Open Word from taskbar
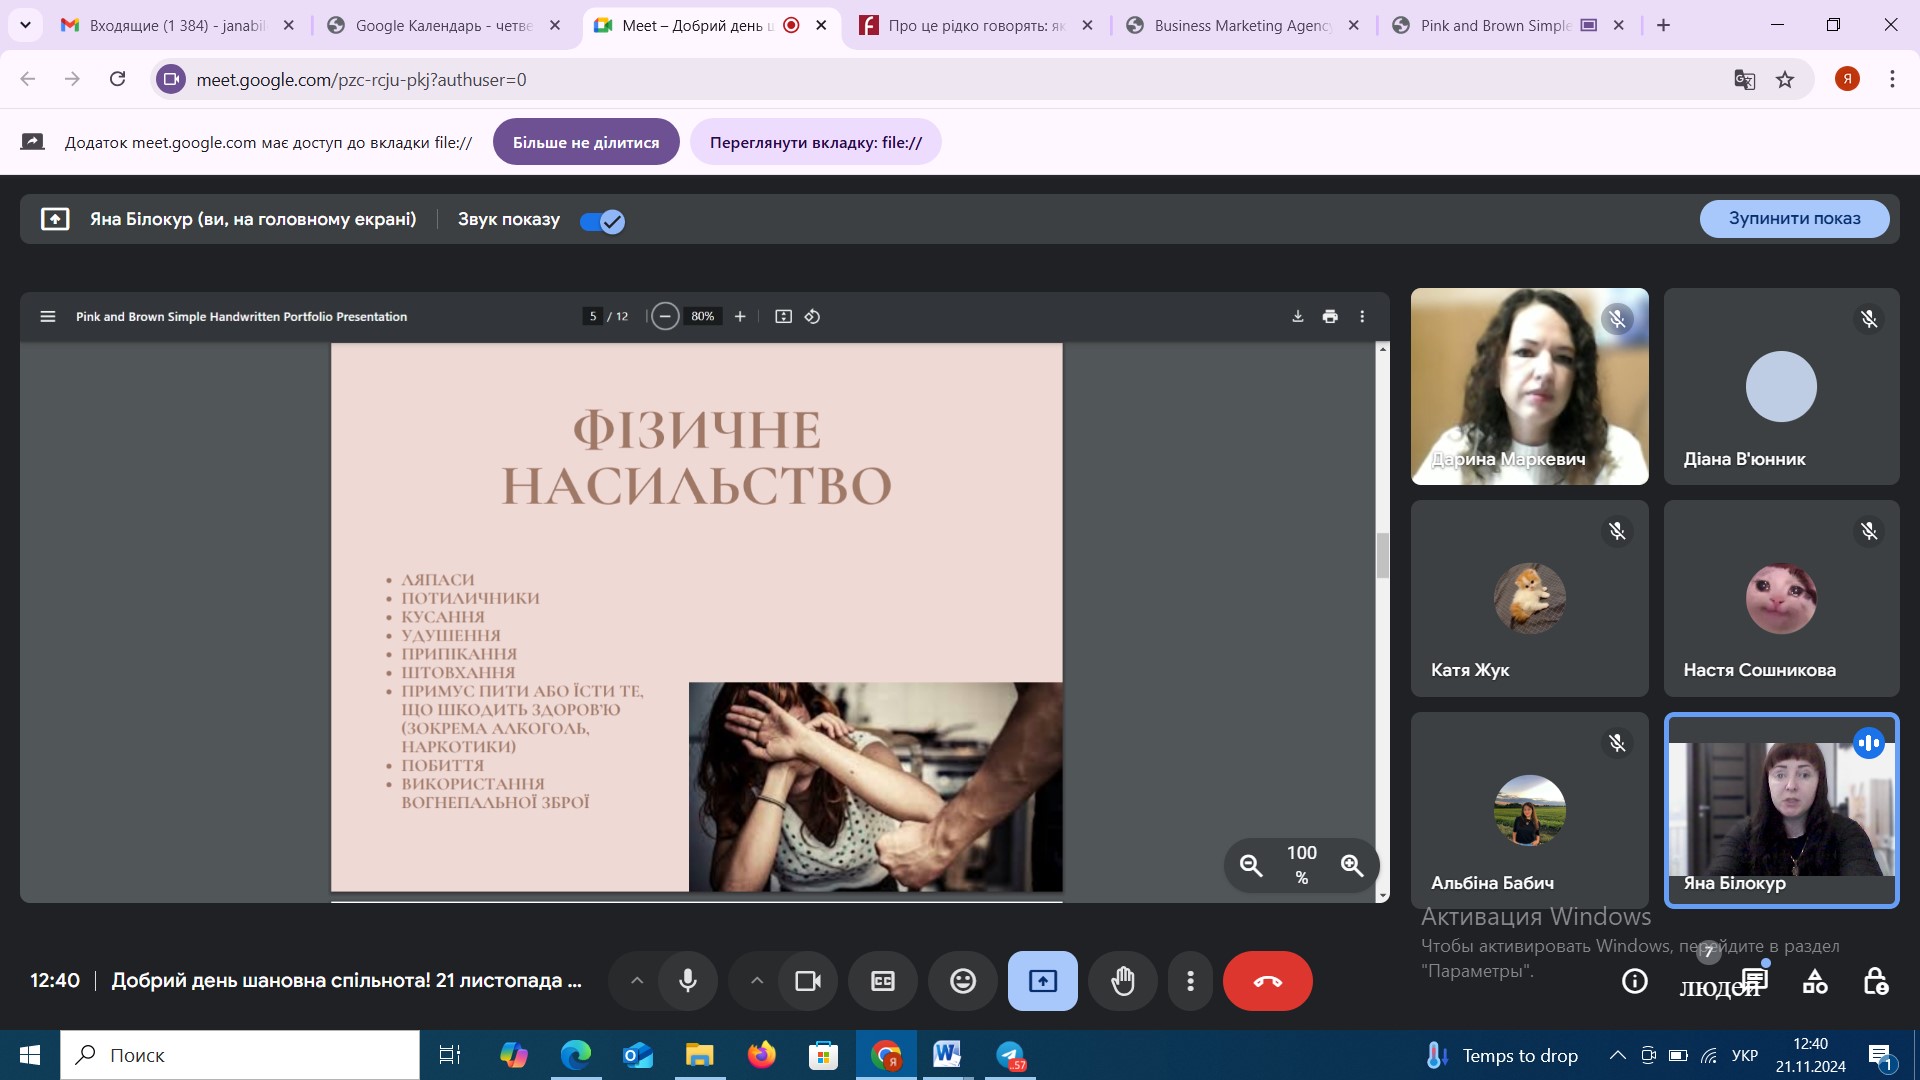Screen dimensions: 1920x1080 click(x=947, y=1055)
